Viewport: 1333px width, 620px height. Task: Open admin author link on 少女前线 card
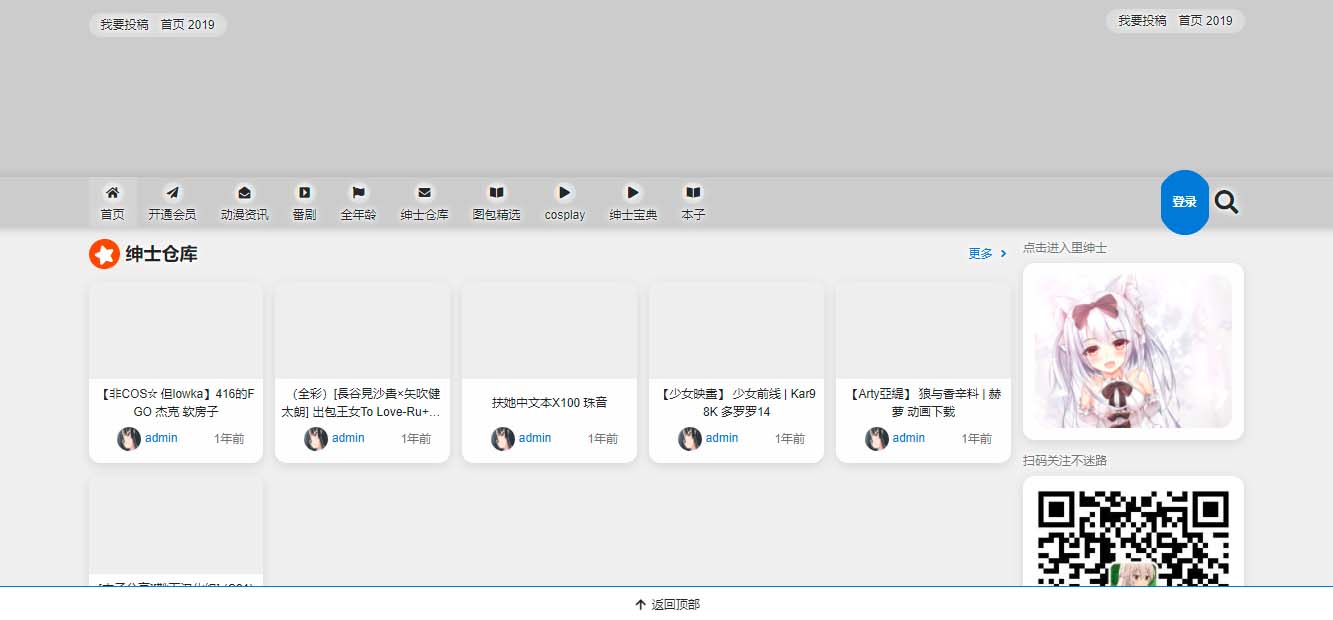tap(721, 438)
